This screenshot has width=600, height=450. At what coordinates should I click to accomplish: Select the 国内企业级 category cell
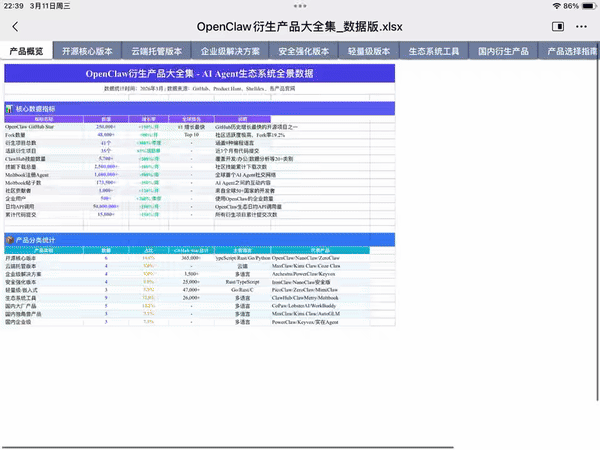coord(44,322)
